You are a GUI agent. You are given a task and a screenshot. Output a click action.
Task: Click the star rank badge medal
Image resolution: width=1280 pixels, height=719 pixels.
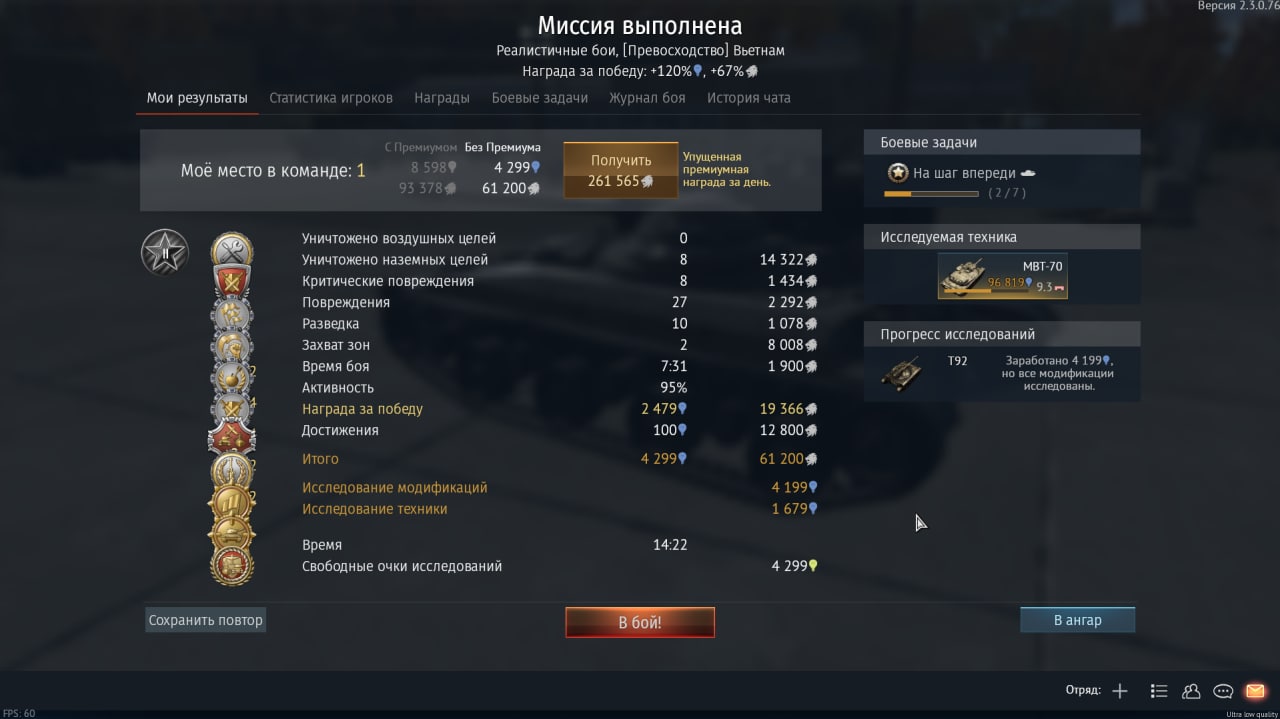point(165,253)
